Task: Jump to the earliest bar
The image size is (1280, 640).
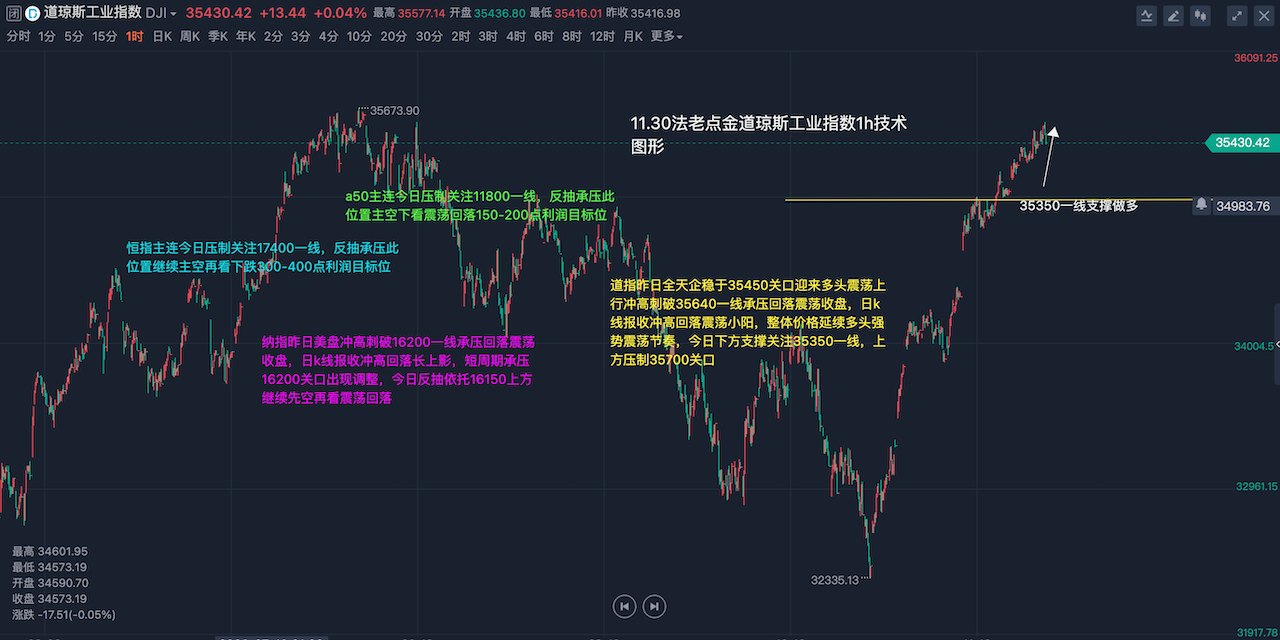Action: click(624, 605)
